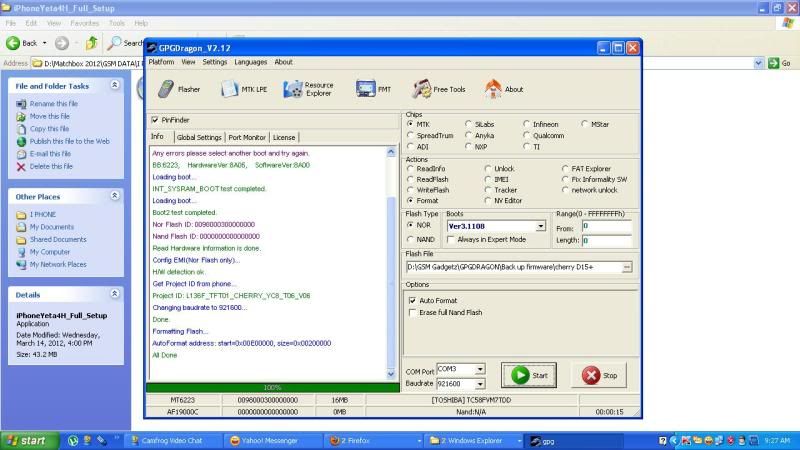Click the red Stop button
Image resolution: width=800 pixels, height=450 pixels.
(x=599, y=375)
